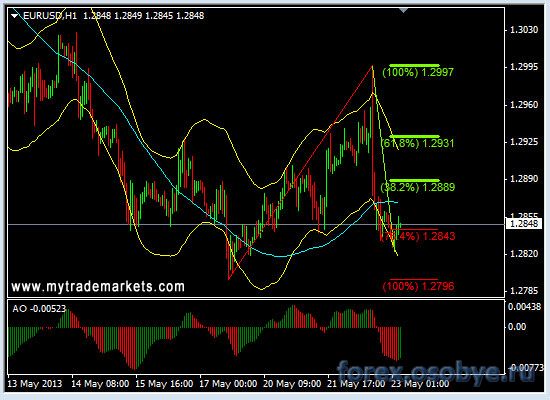This screenshot has width=550, height=400.
Task: Click the forex.osobye.ru watermark
Action: pyautogui.click(x=436, y=372)
